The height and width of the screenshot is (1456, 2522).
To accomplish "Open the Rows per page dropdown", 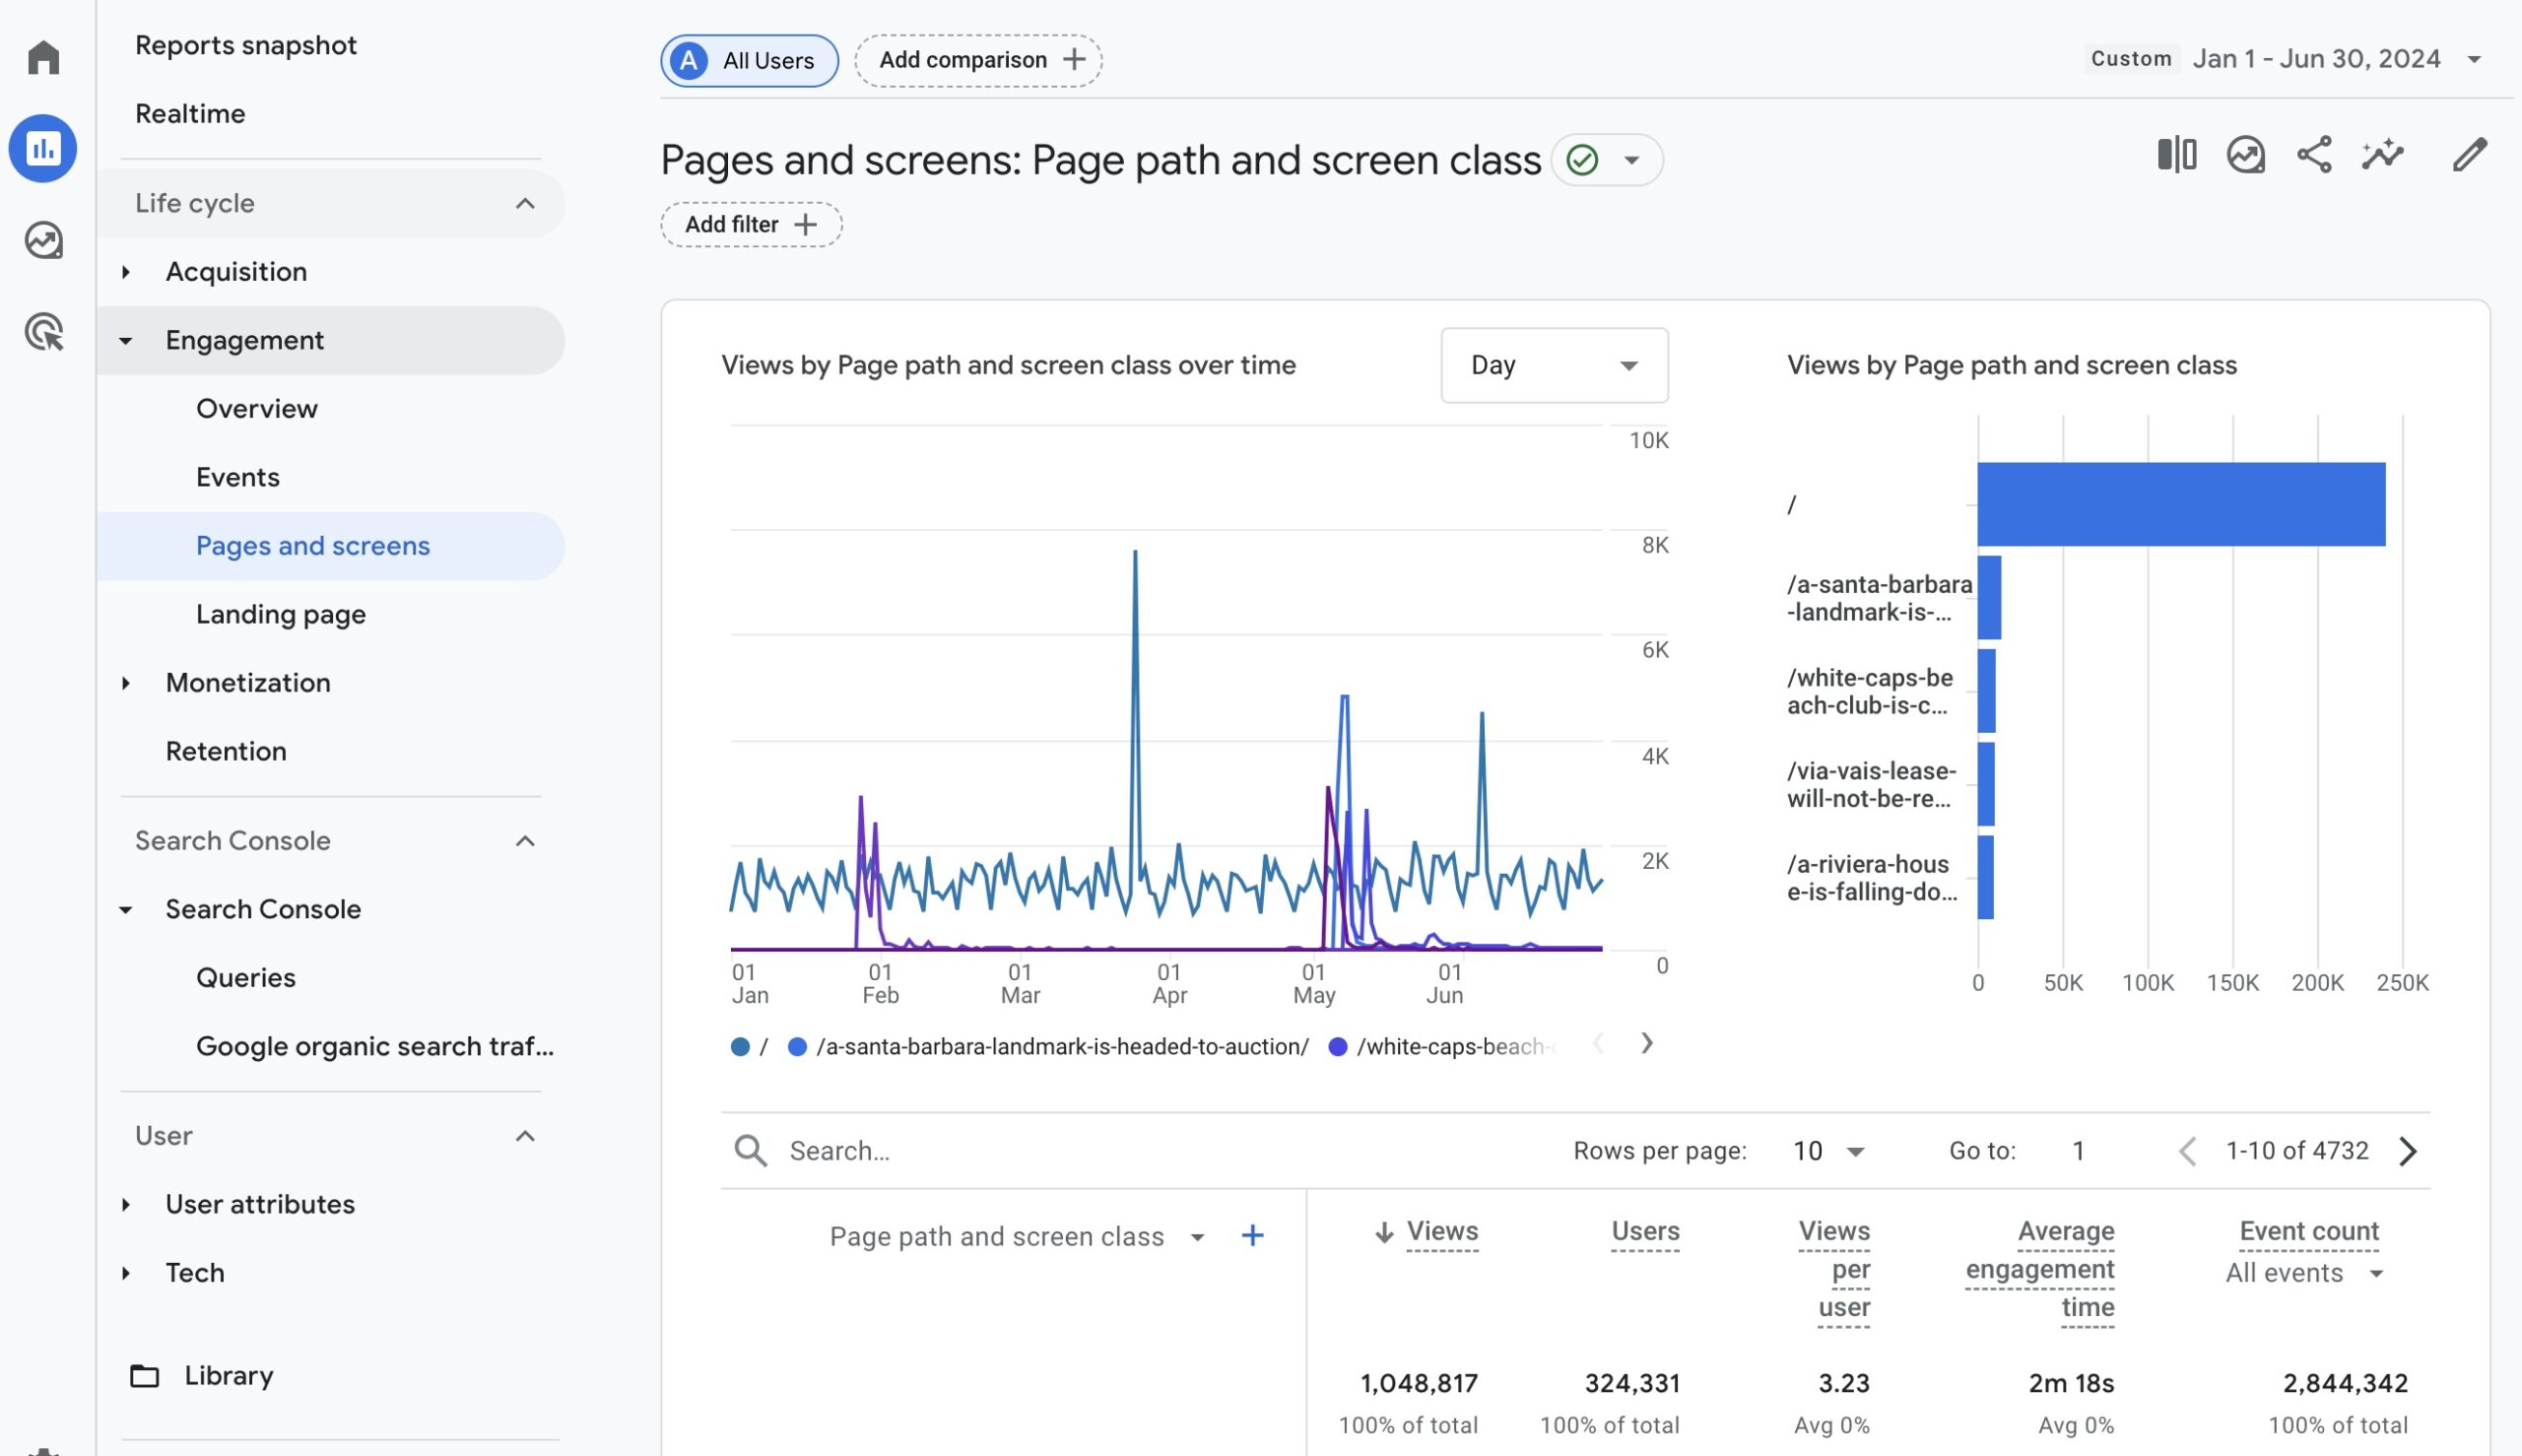I will coord(1828,1151).
